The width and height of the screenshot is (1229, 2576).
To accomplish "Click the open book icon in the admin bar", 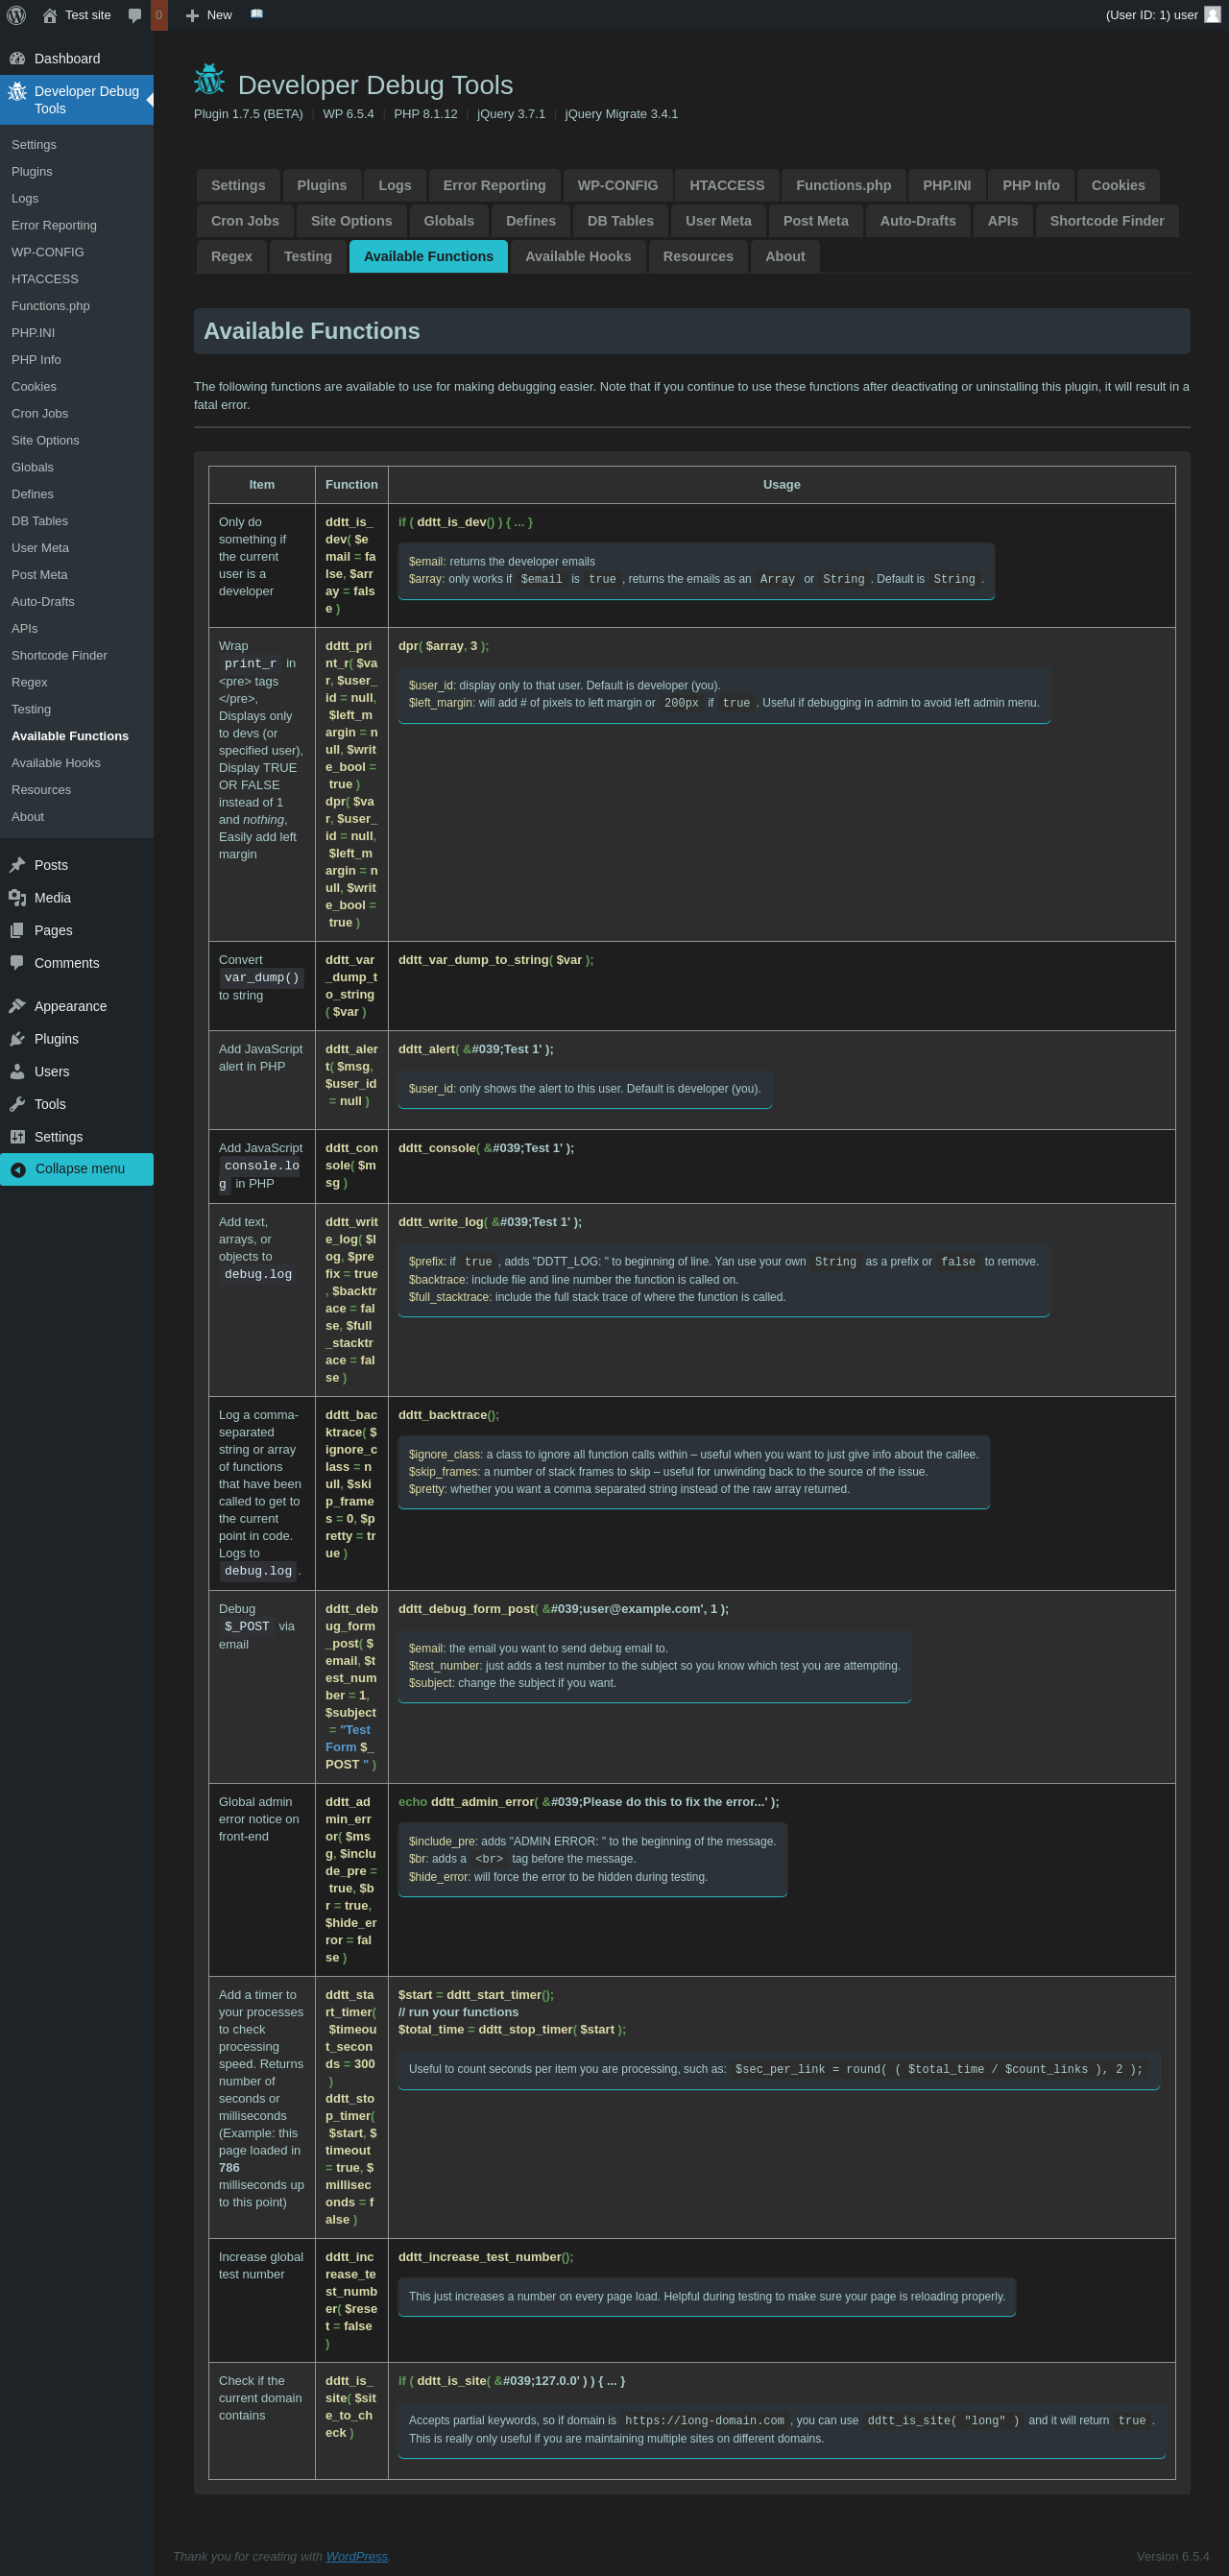I will pos(257,14).
